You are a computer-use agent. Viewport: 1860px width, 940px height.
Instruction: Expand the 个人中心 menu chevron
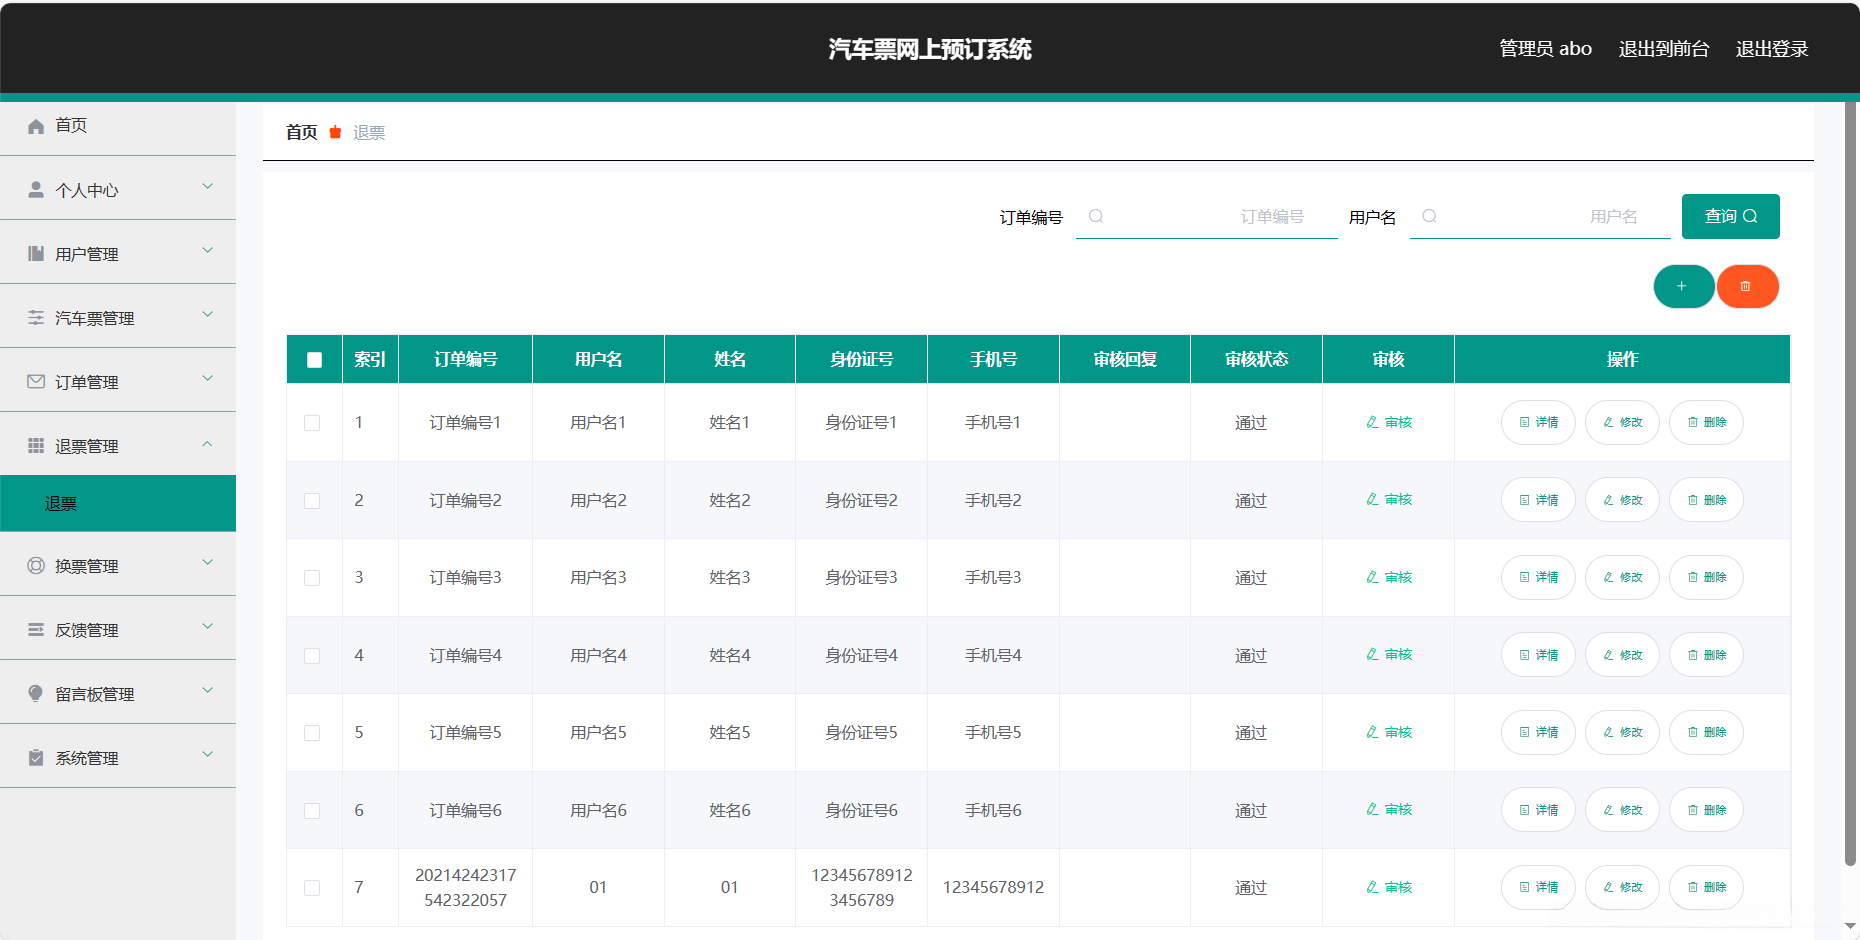coord(208,187)
